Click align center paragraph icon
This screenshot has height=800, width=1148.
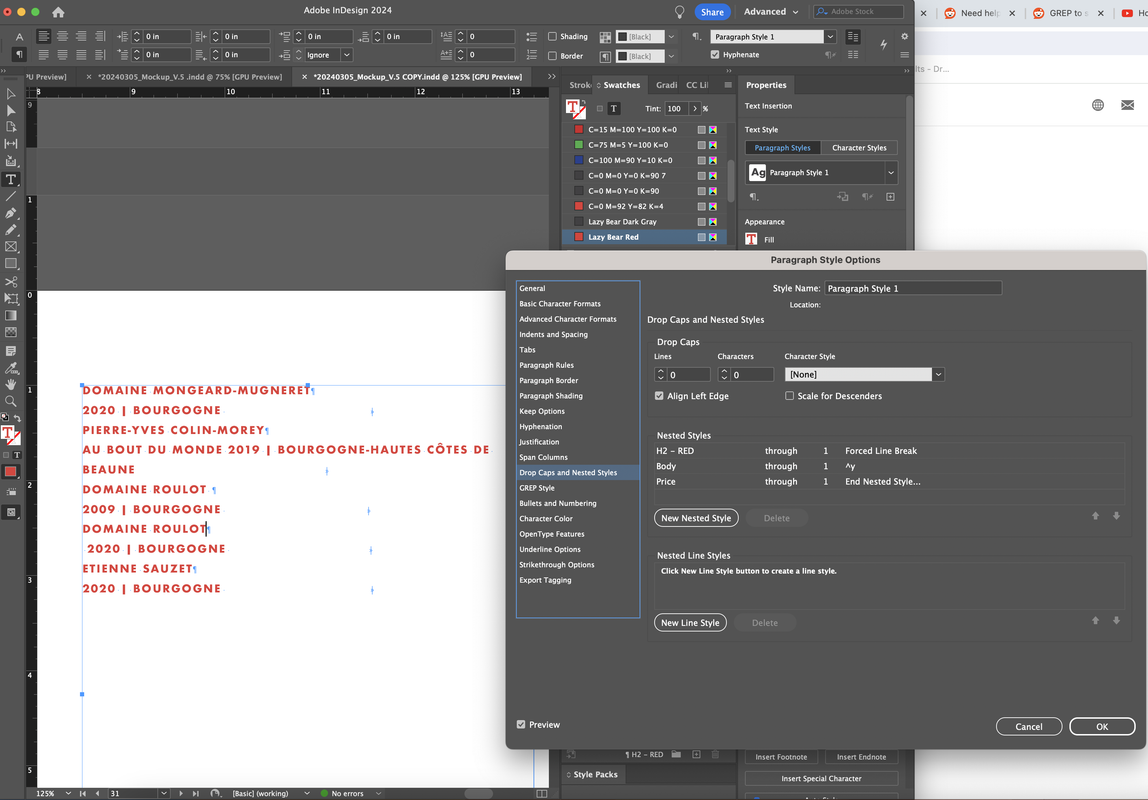tap(62, 37)
